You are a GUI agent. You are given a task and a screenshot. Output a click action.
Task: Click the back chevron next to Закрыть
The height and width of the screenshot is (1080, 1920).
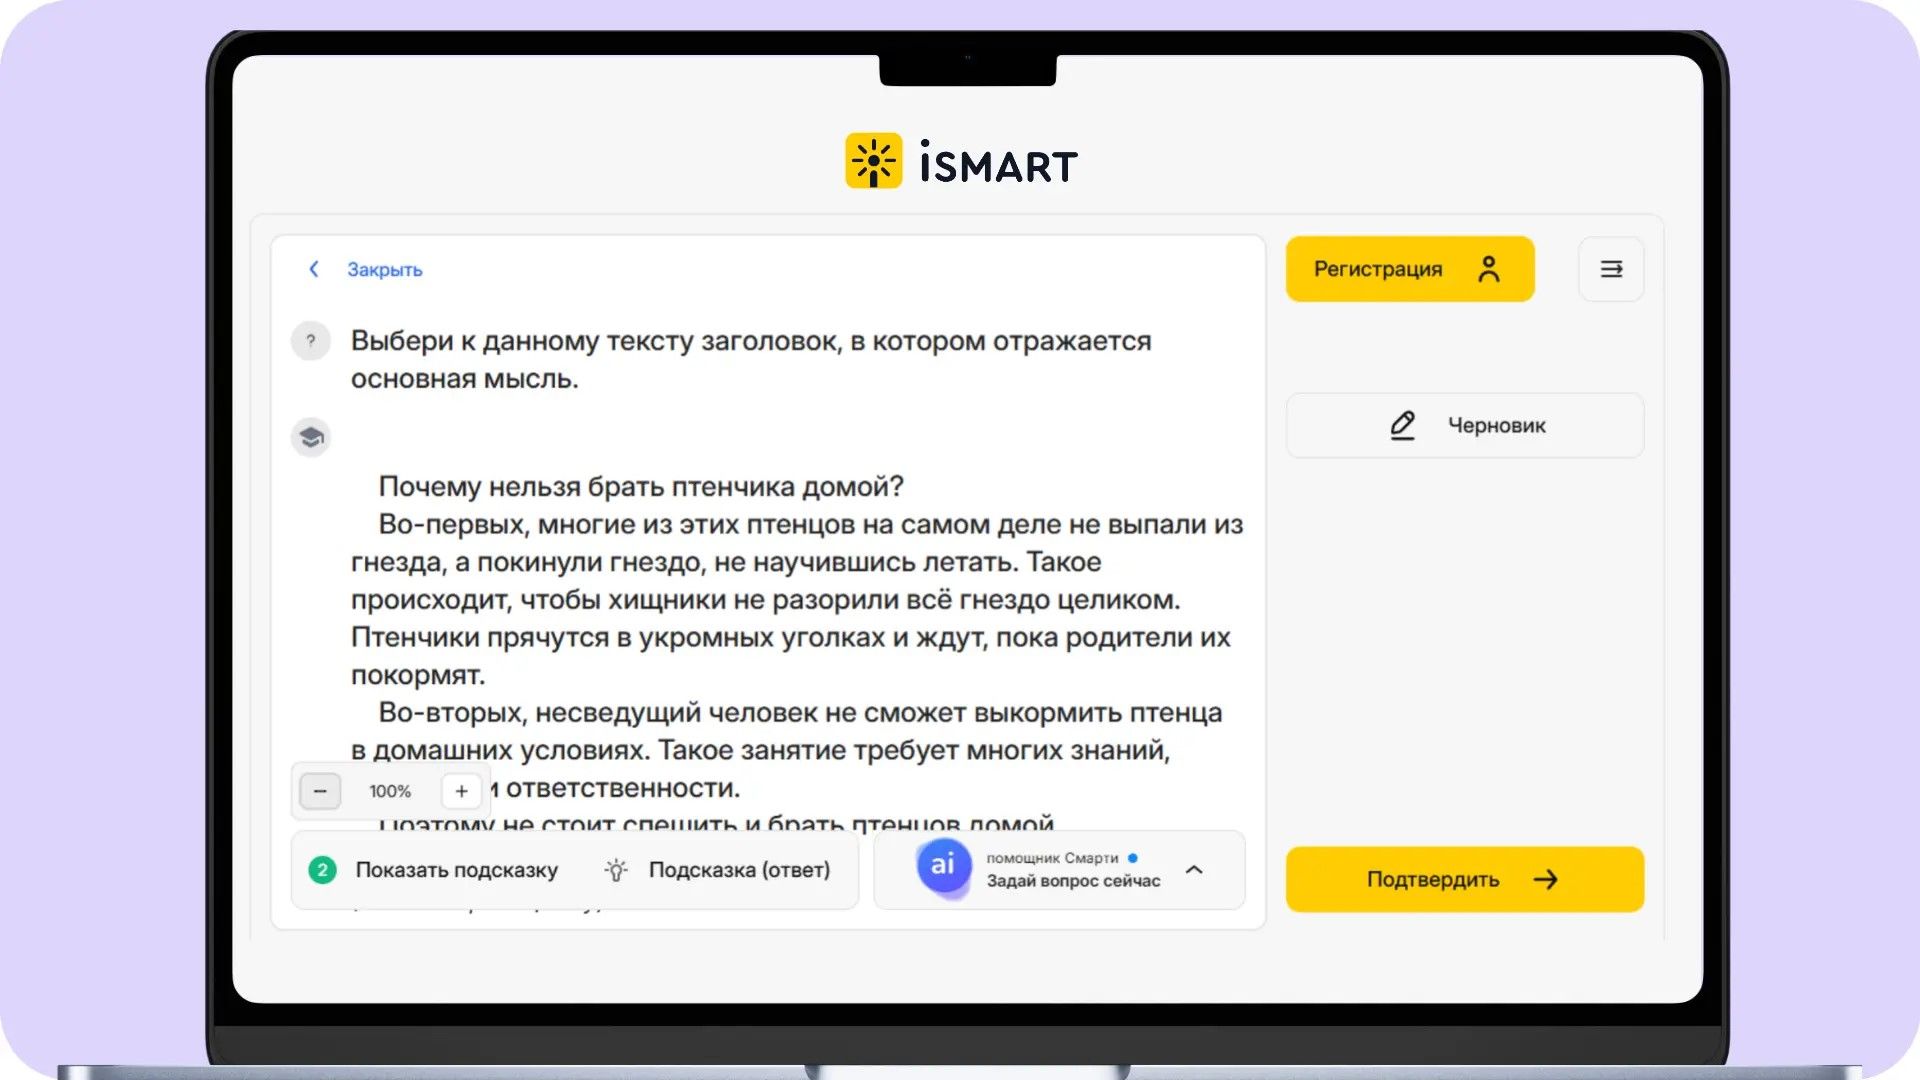314,269
